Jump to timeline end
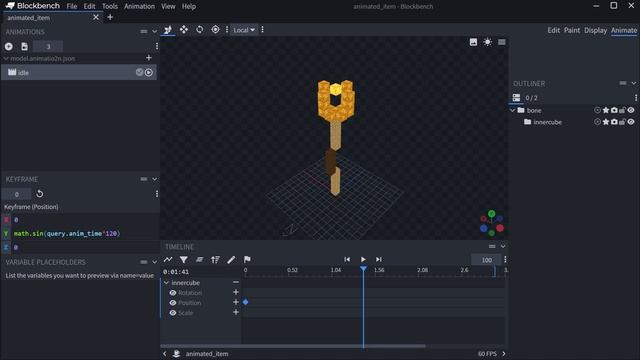The height and width of the screenshot is (360, 640). [379, 260]
